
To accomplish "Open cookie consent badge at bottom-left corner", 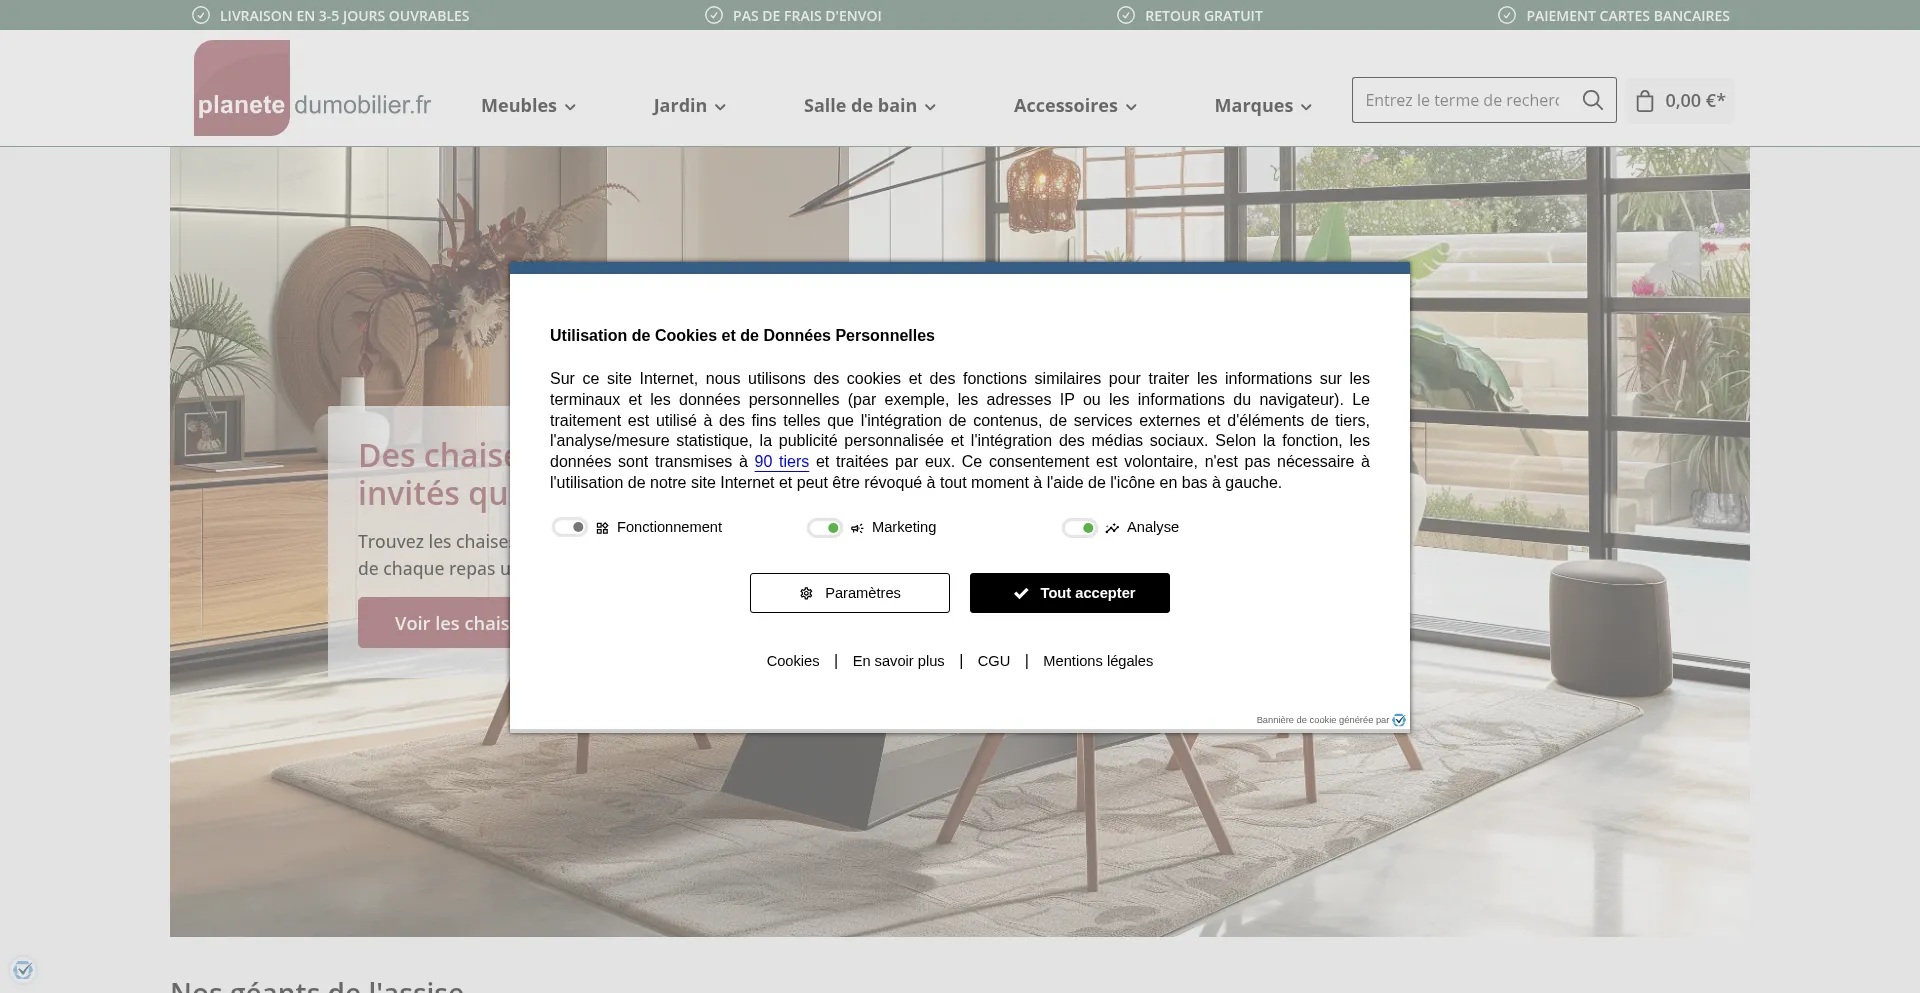I will tap(23, 969).
